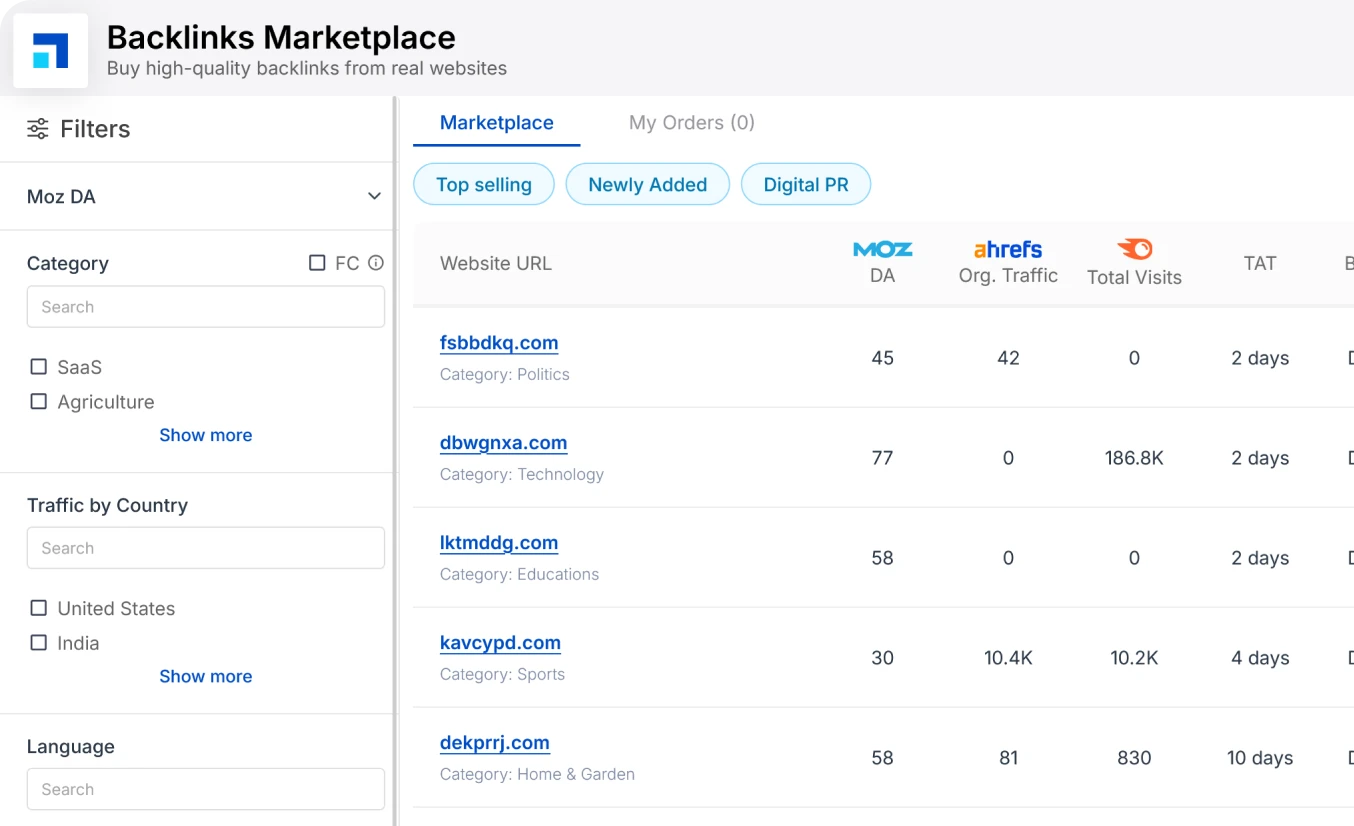Select the Top selling filter pill
The height and width of the screenshot is (826, 1354).
point(484,184)
